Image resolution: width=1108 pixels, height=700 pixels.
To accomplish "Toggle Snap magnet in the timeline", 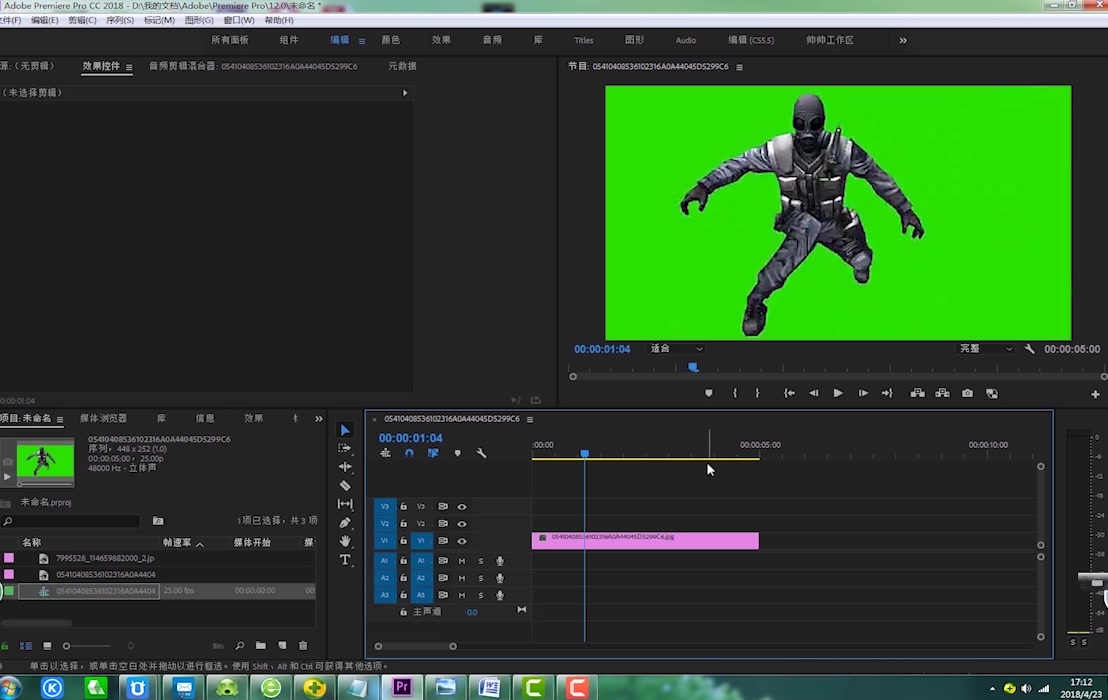I will 409,453.
